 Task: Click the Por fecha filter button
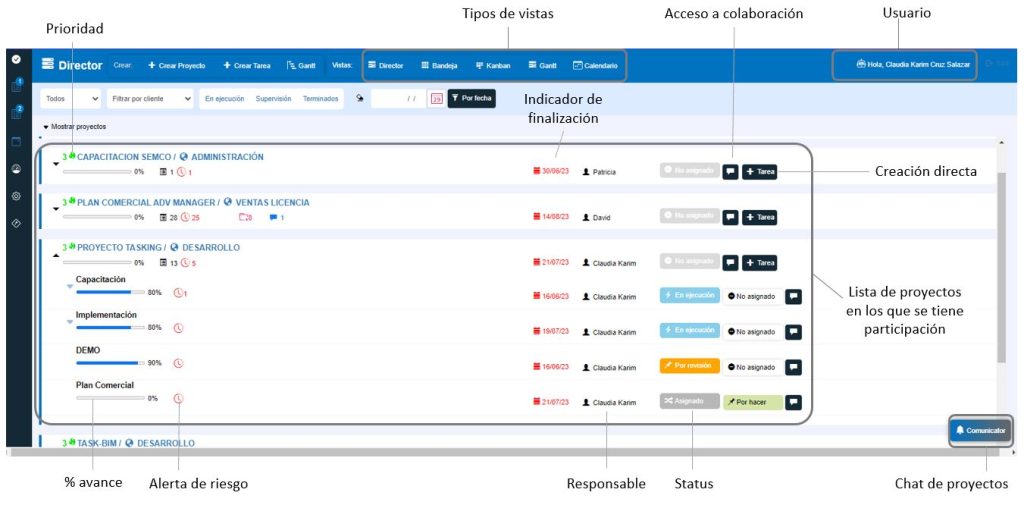[x=471, y=99]
